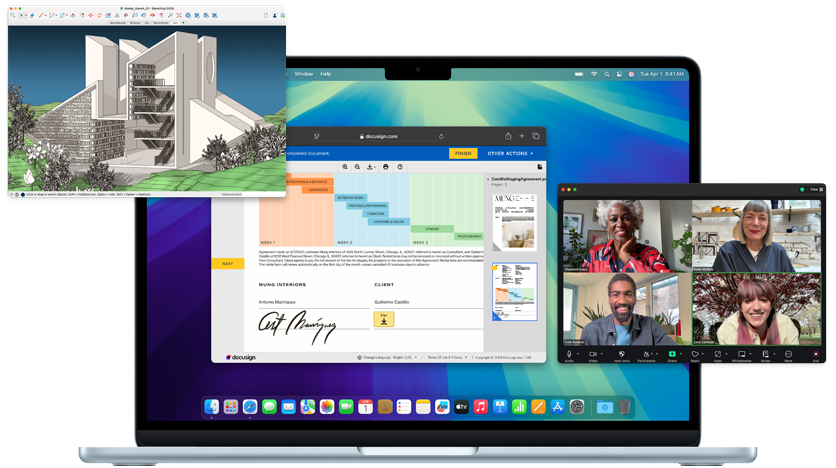Show Safari tab overview icon
Image resolution: width=836 pixels, height=468 pixels.
coord(536,136)
